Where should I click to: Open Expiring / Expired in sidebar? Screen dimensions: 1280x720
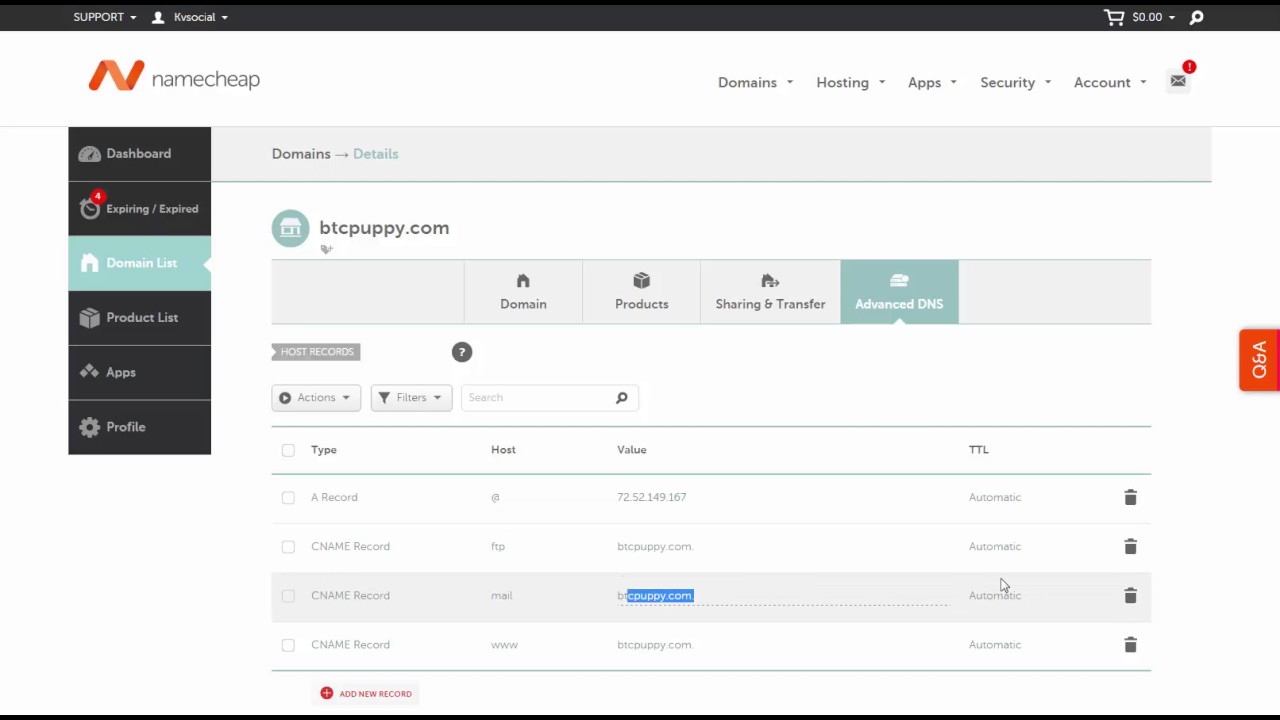pyautogui.click(x=140, y=208)
